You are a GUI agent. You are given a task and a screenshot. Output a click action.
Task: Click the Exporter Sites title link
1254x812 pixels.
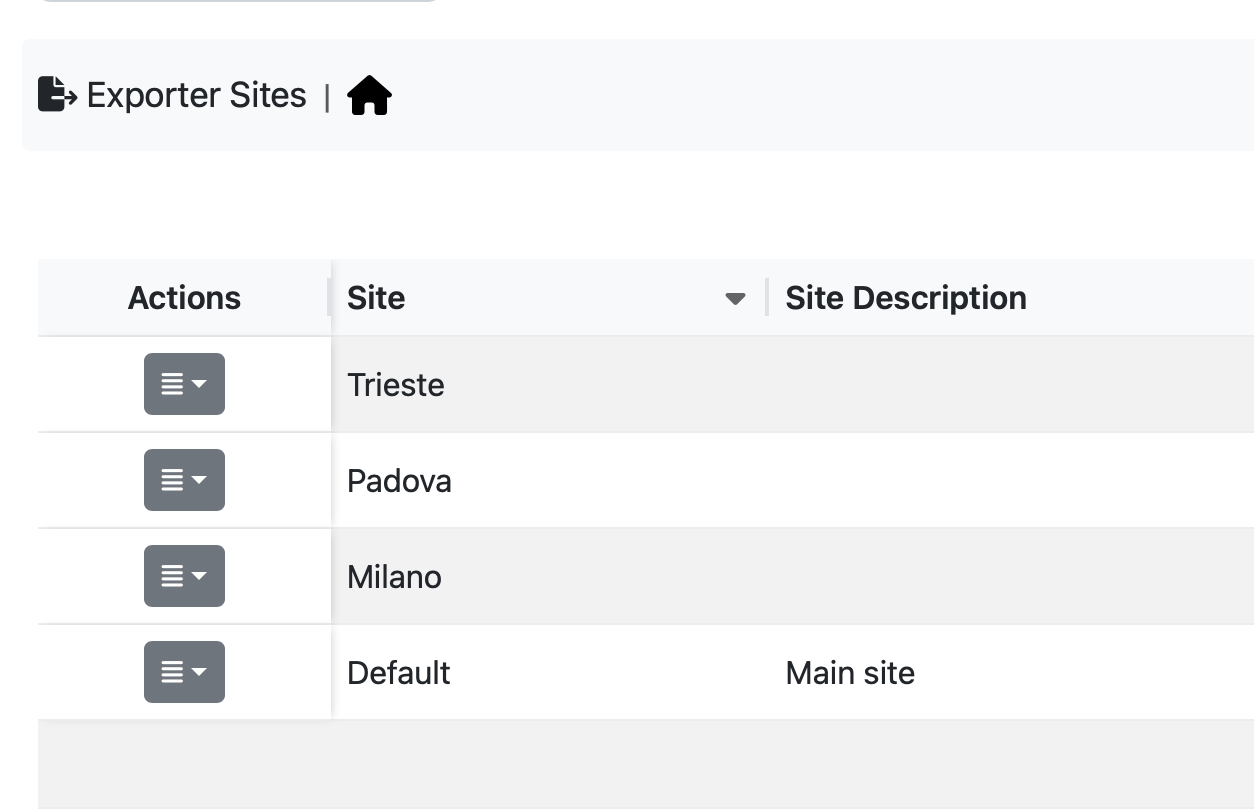click(197, 94)
